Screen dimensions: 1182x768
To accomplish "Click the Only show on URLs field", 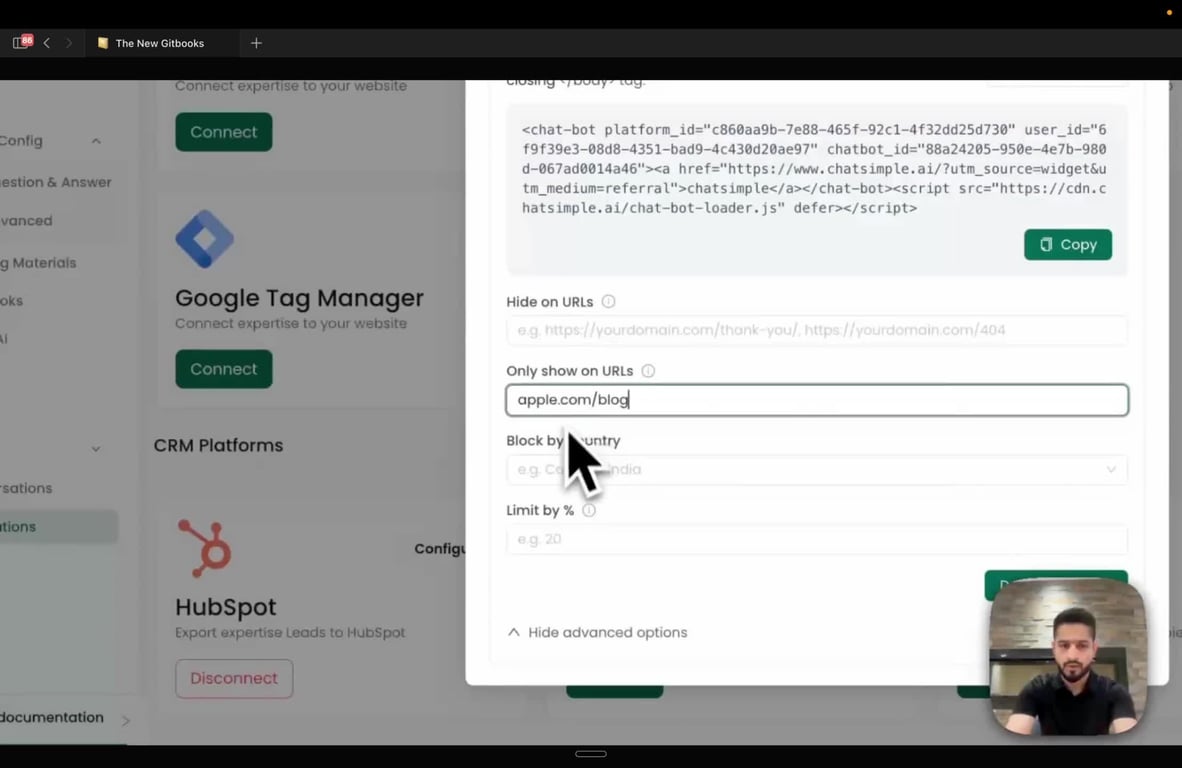I will pyautogui.click(x=816, y=399).
